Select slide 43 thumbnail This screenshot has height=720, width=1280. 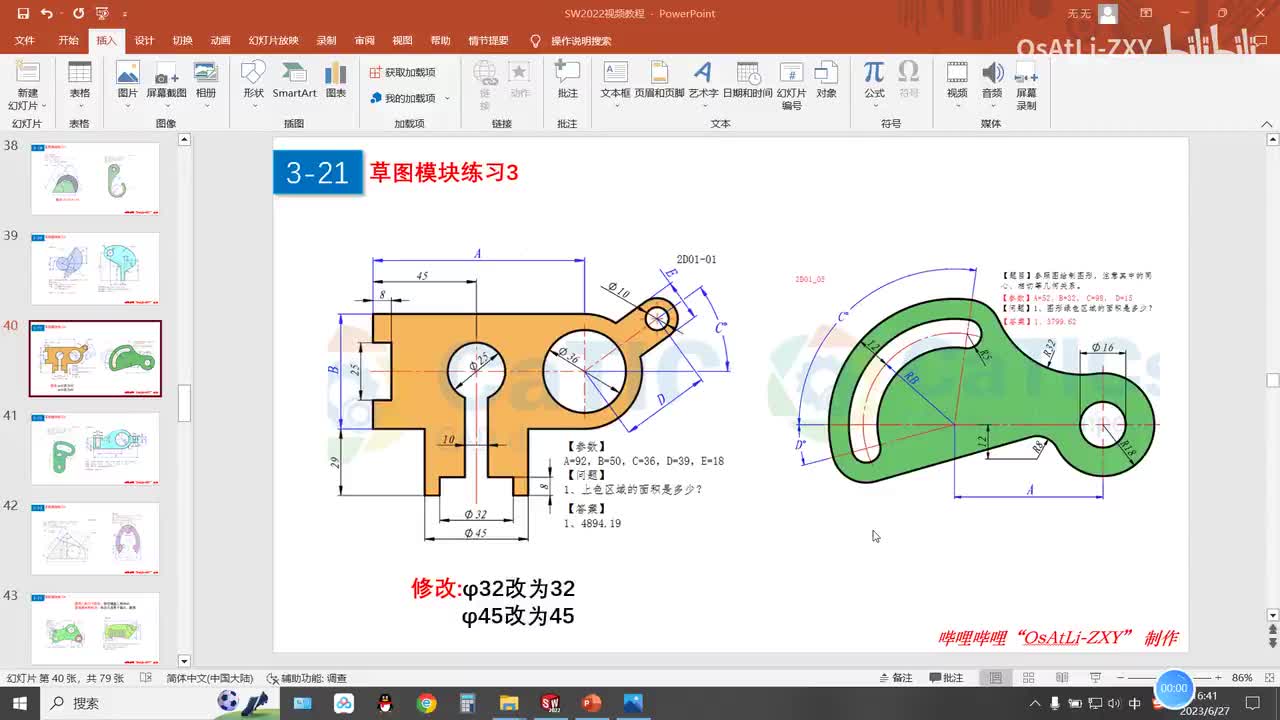95,628
